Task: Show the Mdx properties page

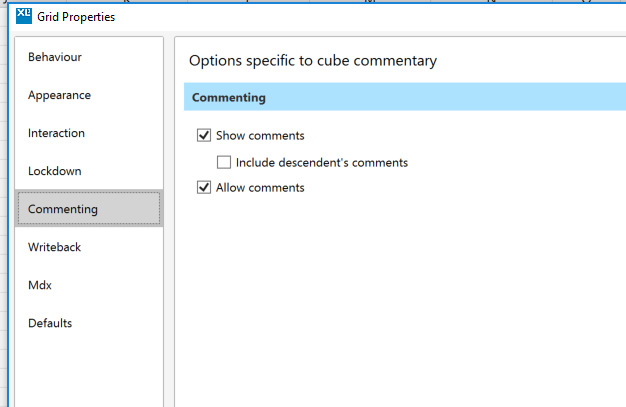Action: coord(39,285)
